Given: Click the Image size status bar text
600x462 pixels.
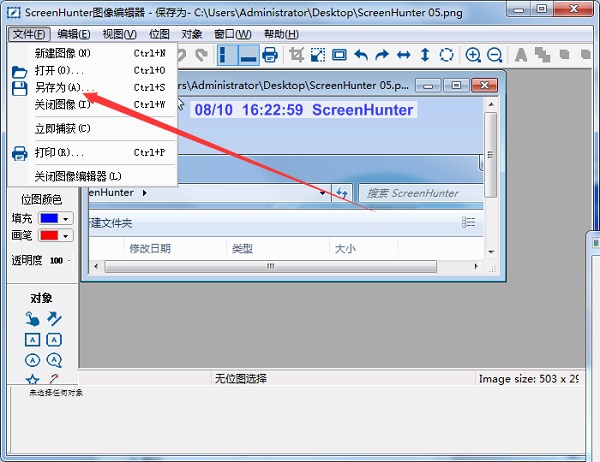Looking at the screenshot, I should pos(528,379).
